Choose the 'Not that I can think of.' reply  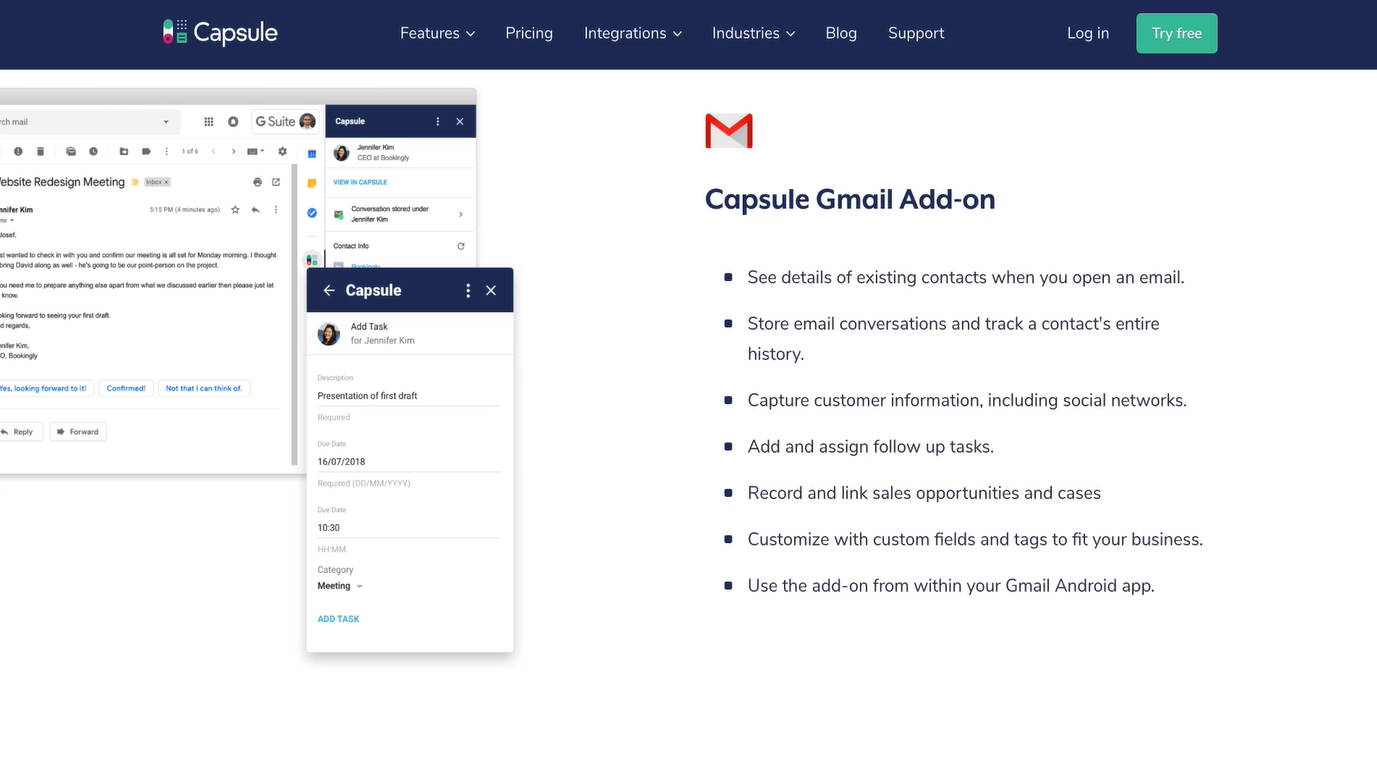tap(204, 388)
